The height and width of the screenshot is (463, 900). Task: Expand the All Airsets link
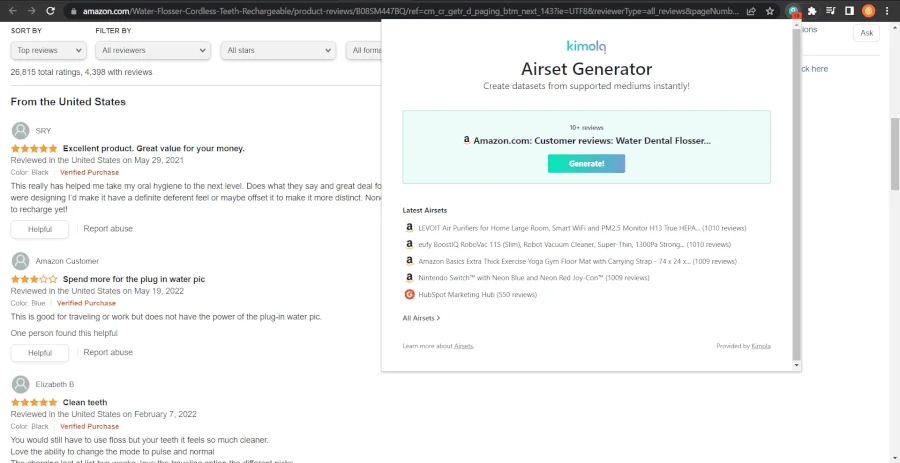(421, 318)
